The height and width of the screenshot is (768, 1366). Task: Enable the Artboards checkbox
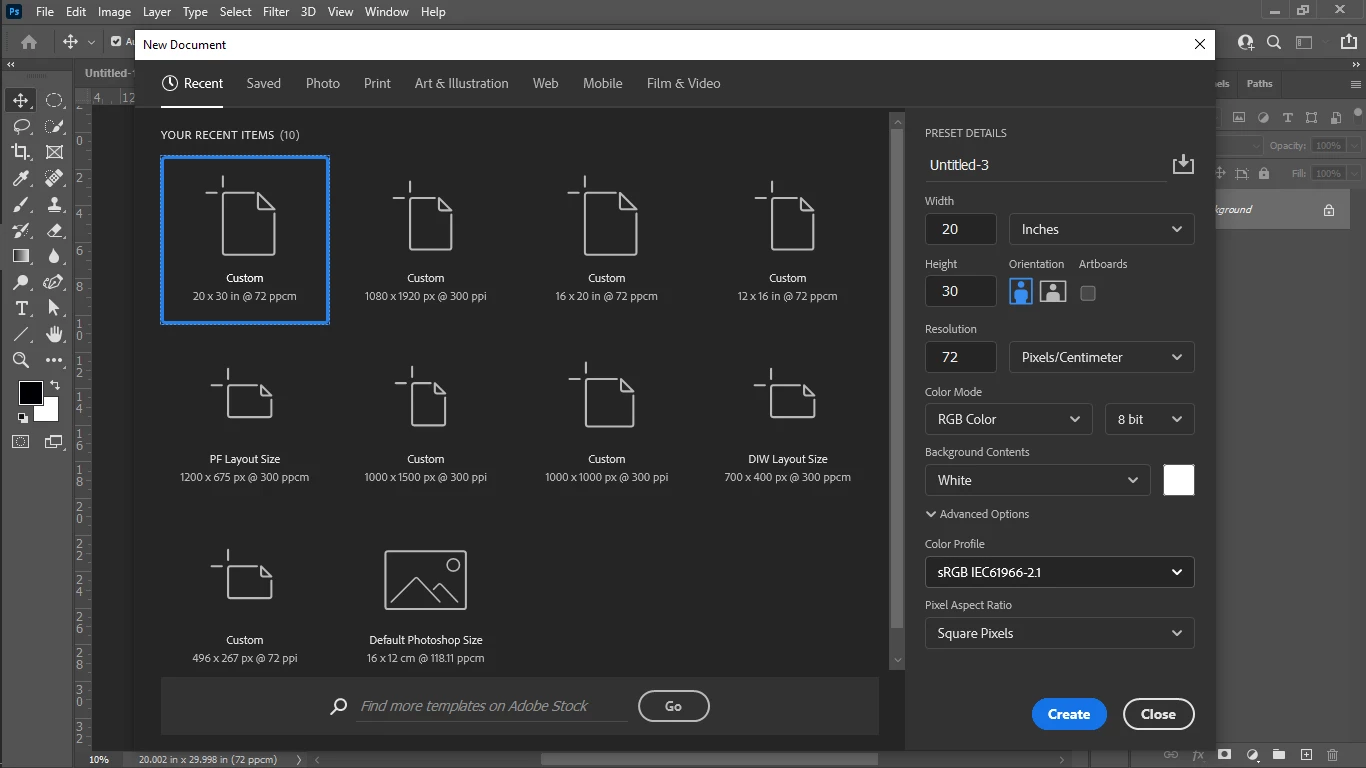(1088, 293)
